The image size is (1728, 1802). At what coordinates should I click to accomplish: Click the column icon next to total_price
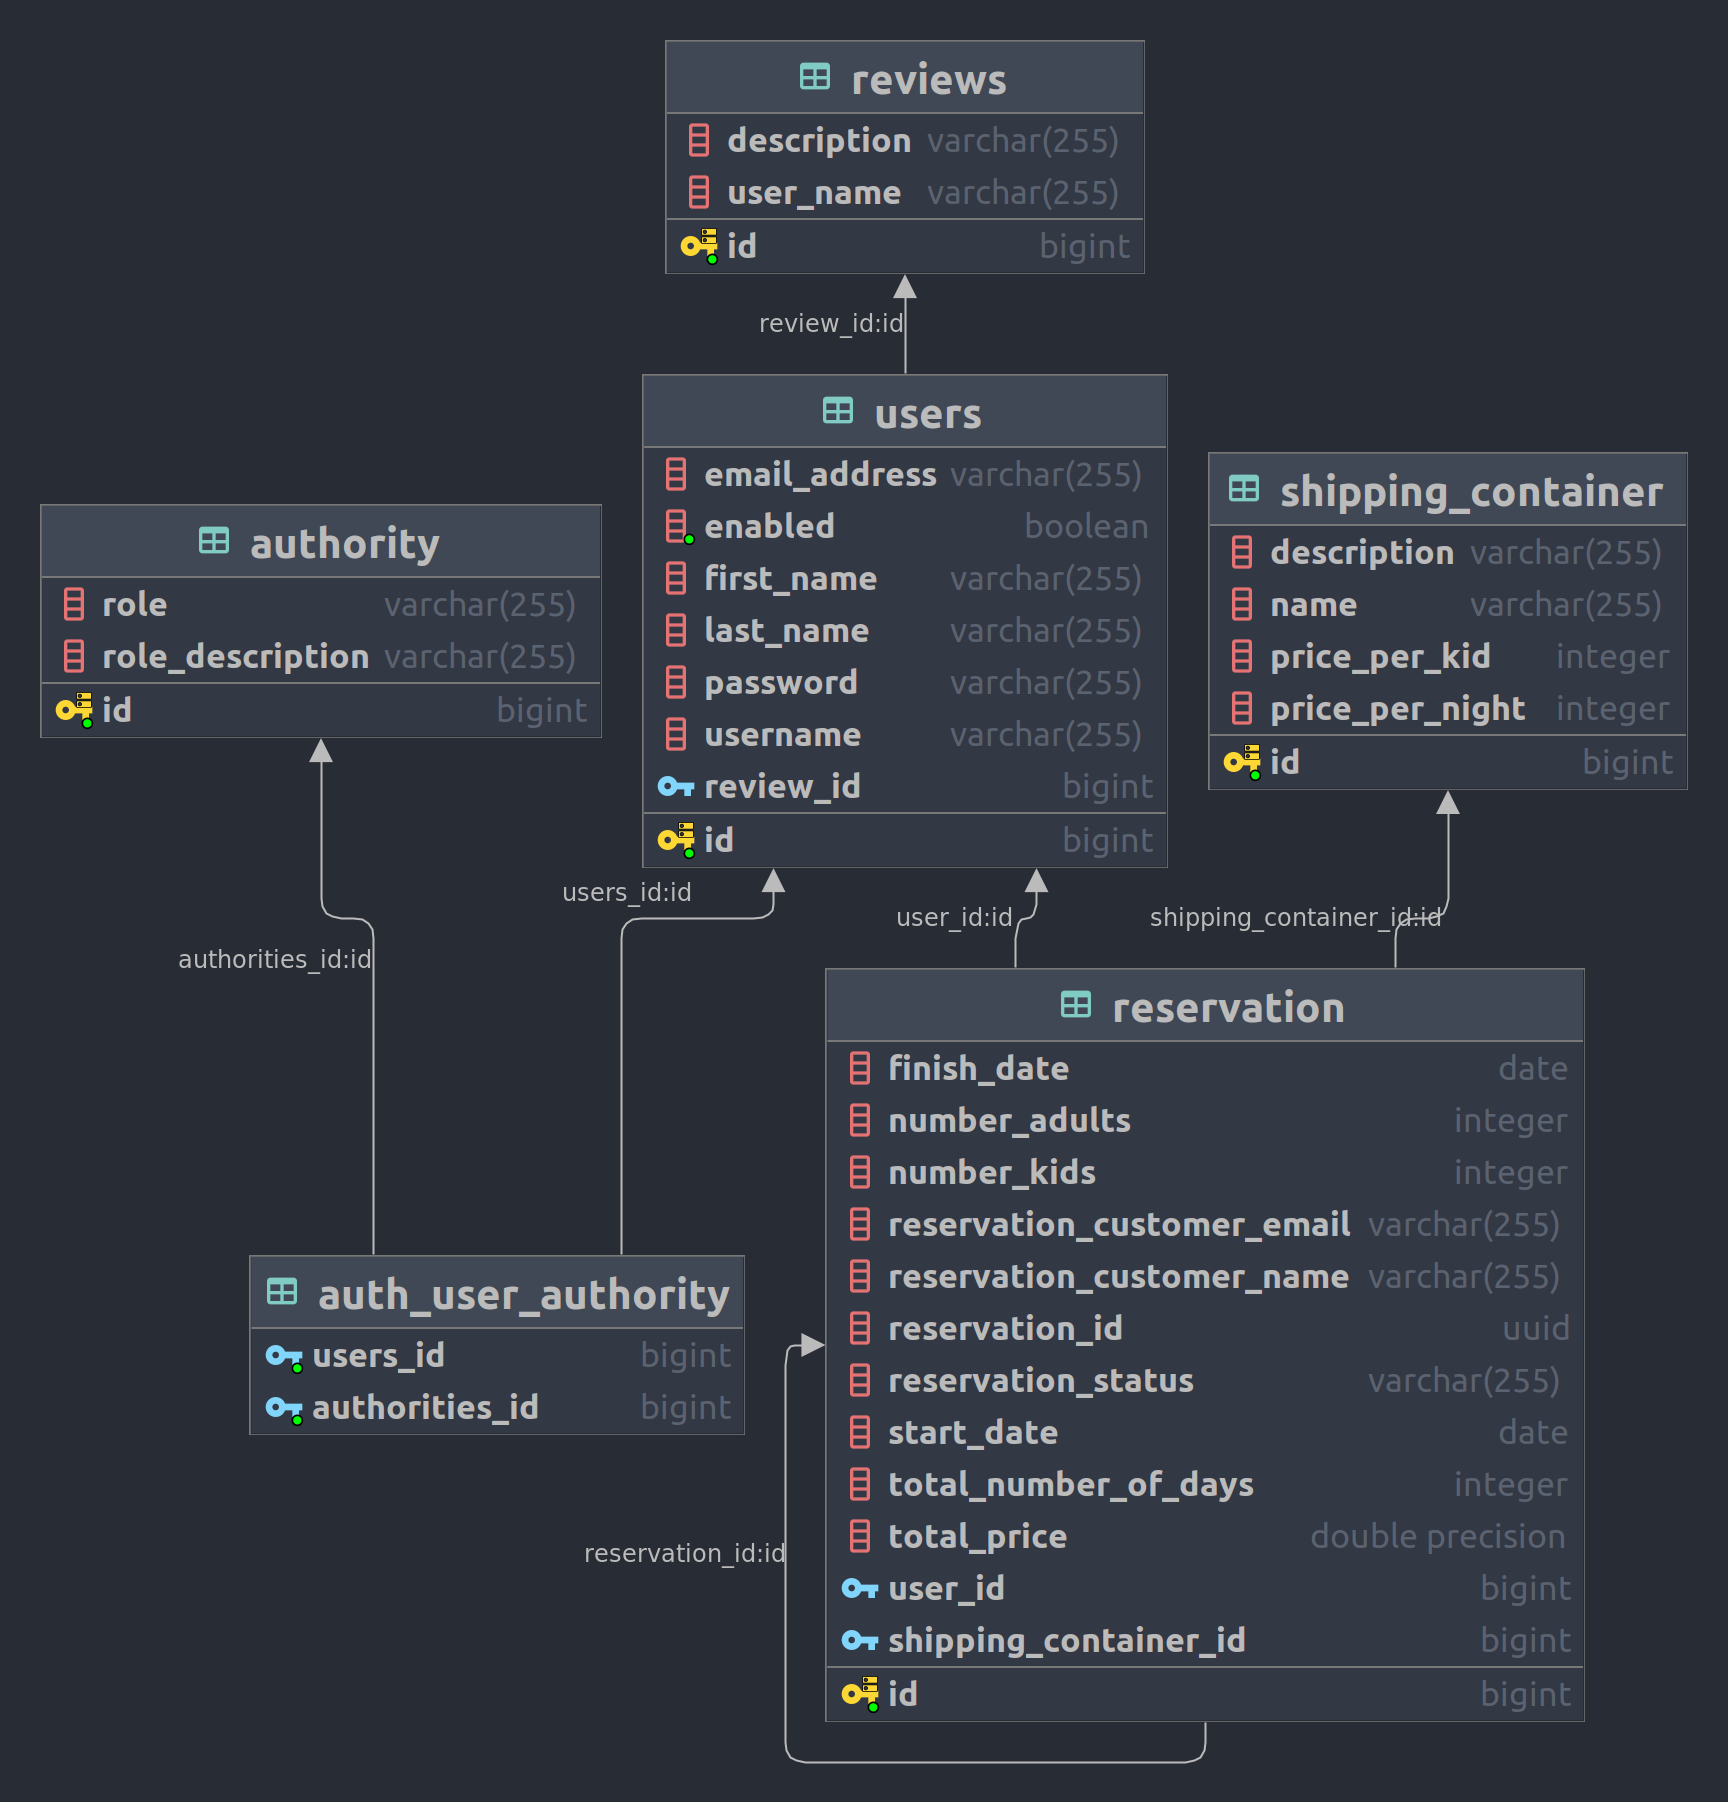click(860, 1536)
